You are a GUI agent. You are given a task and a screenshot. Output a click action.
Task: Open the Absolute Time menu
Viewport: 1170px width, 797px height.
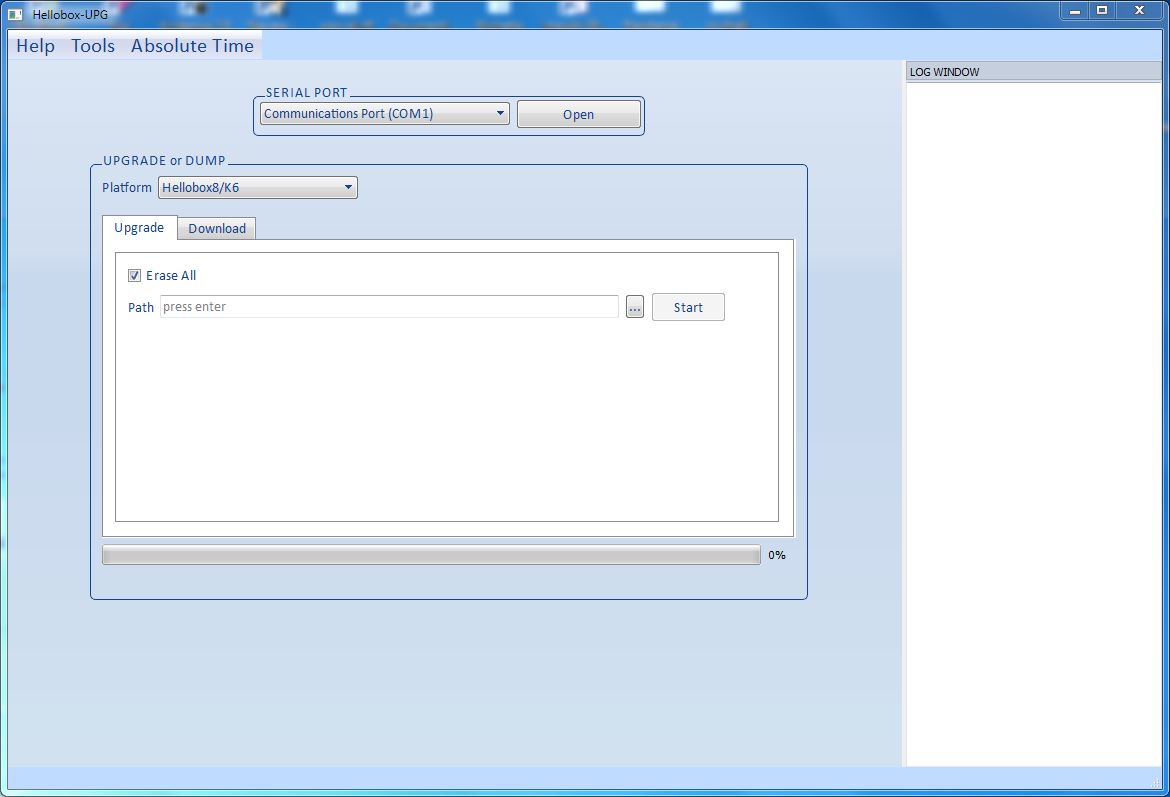point(193,46)
